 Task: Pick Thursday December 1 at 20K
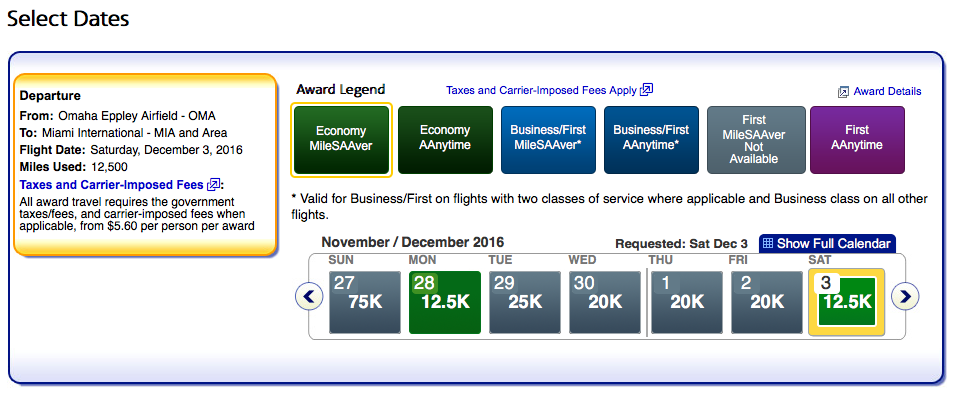[x=687, y=303]
